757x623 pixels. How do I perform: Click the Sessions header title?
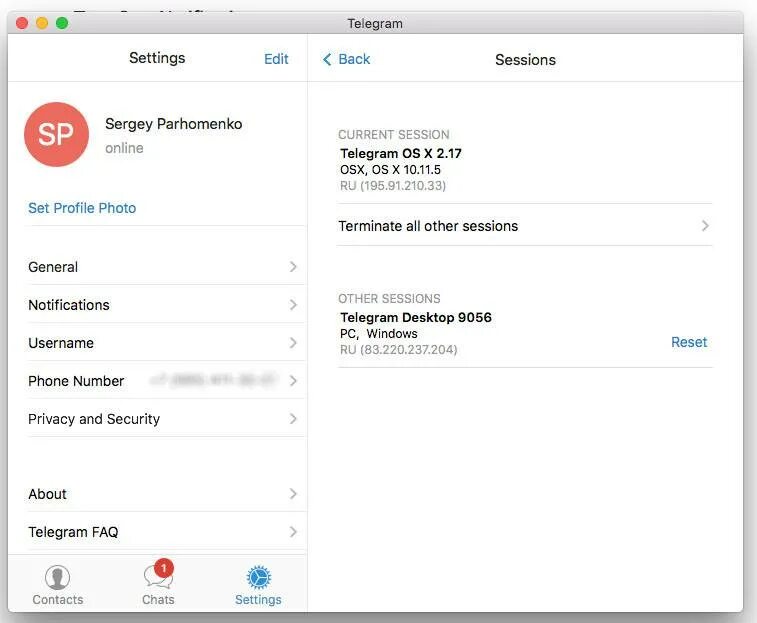tap(525, 60)
